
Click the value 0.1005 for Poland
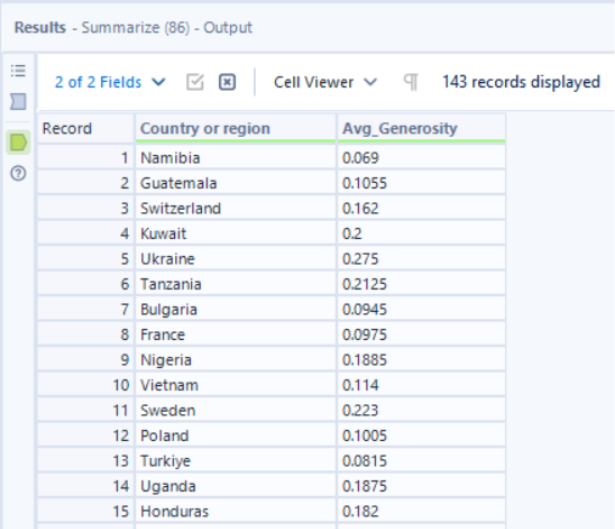421,436
